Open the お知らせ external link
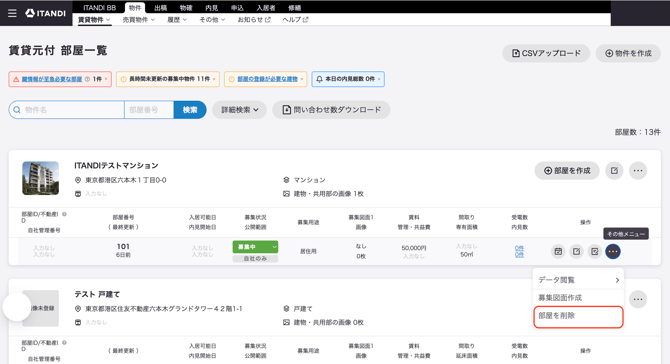This screenshot has width=670, height=364. [x=254, y=20]
